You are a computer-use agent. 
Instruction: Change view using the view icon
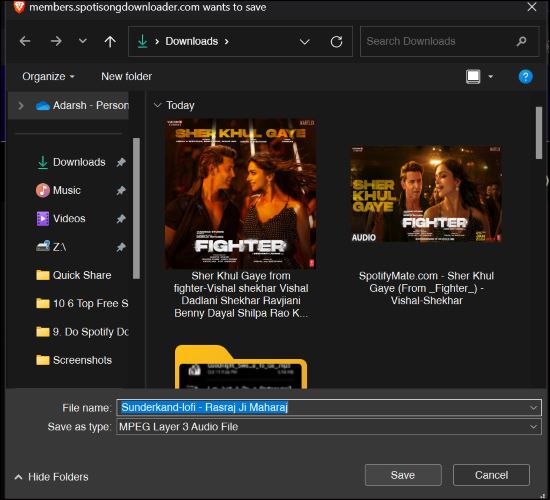473,76
